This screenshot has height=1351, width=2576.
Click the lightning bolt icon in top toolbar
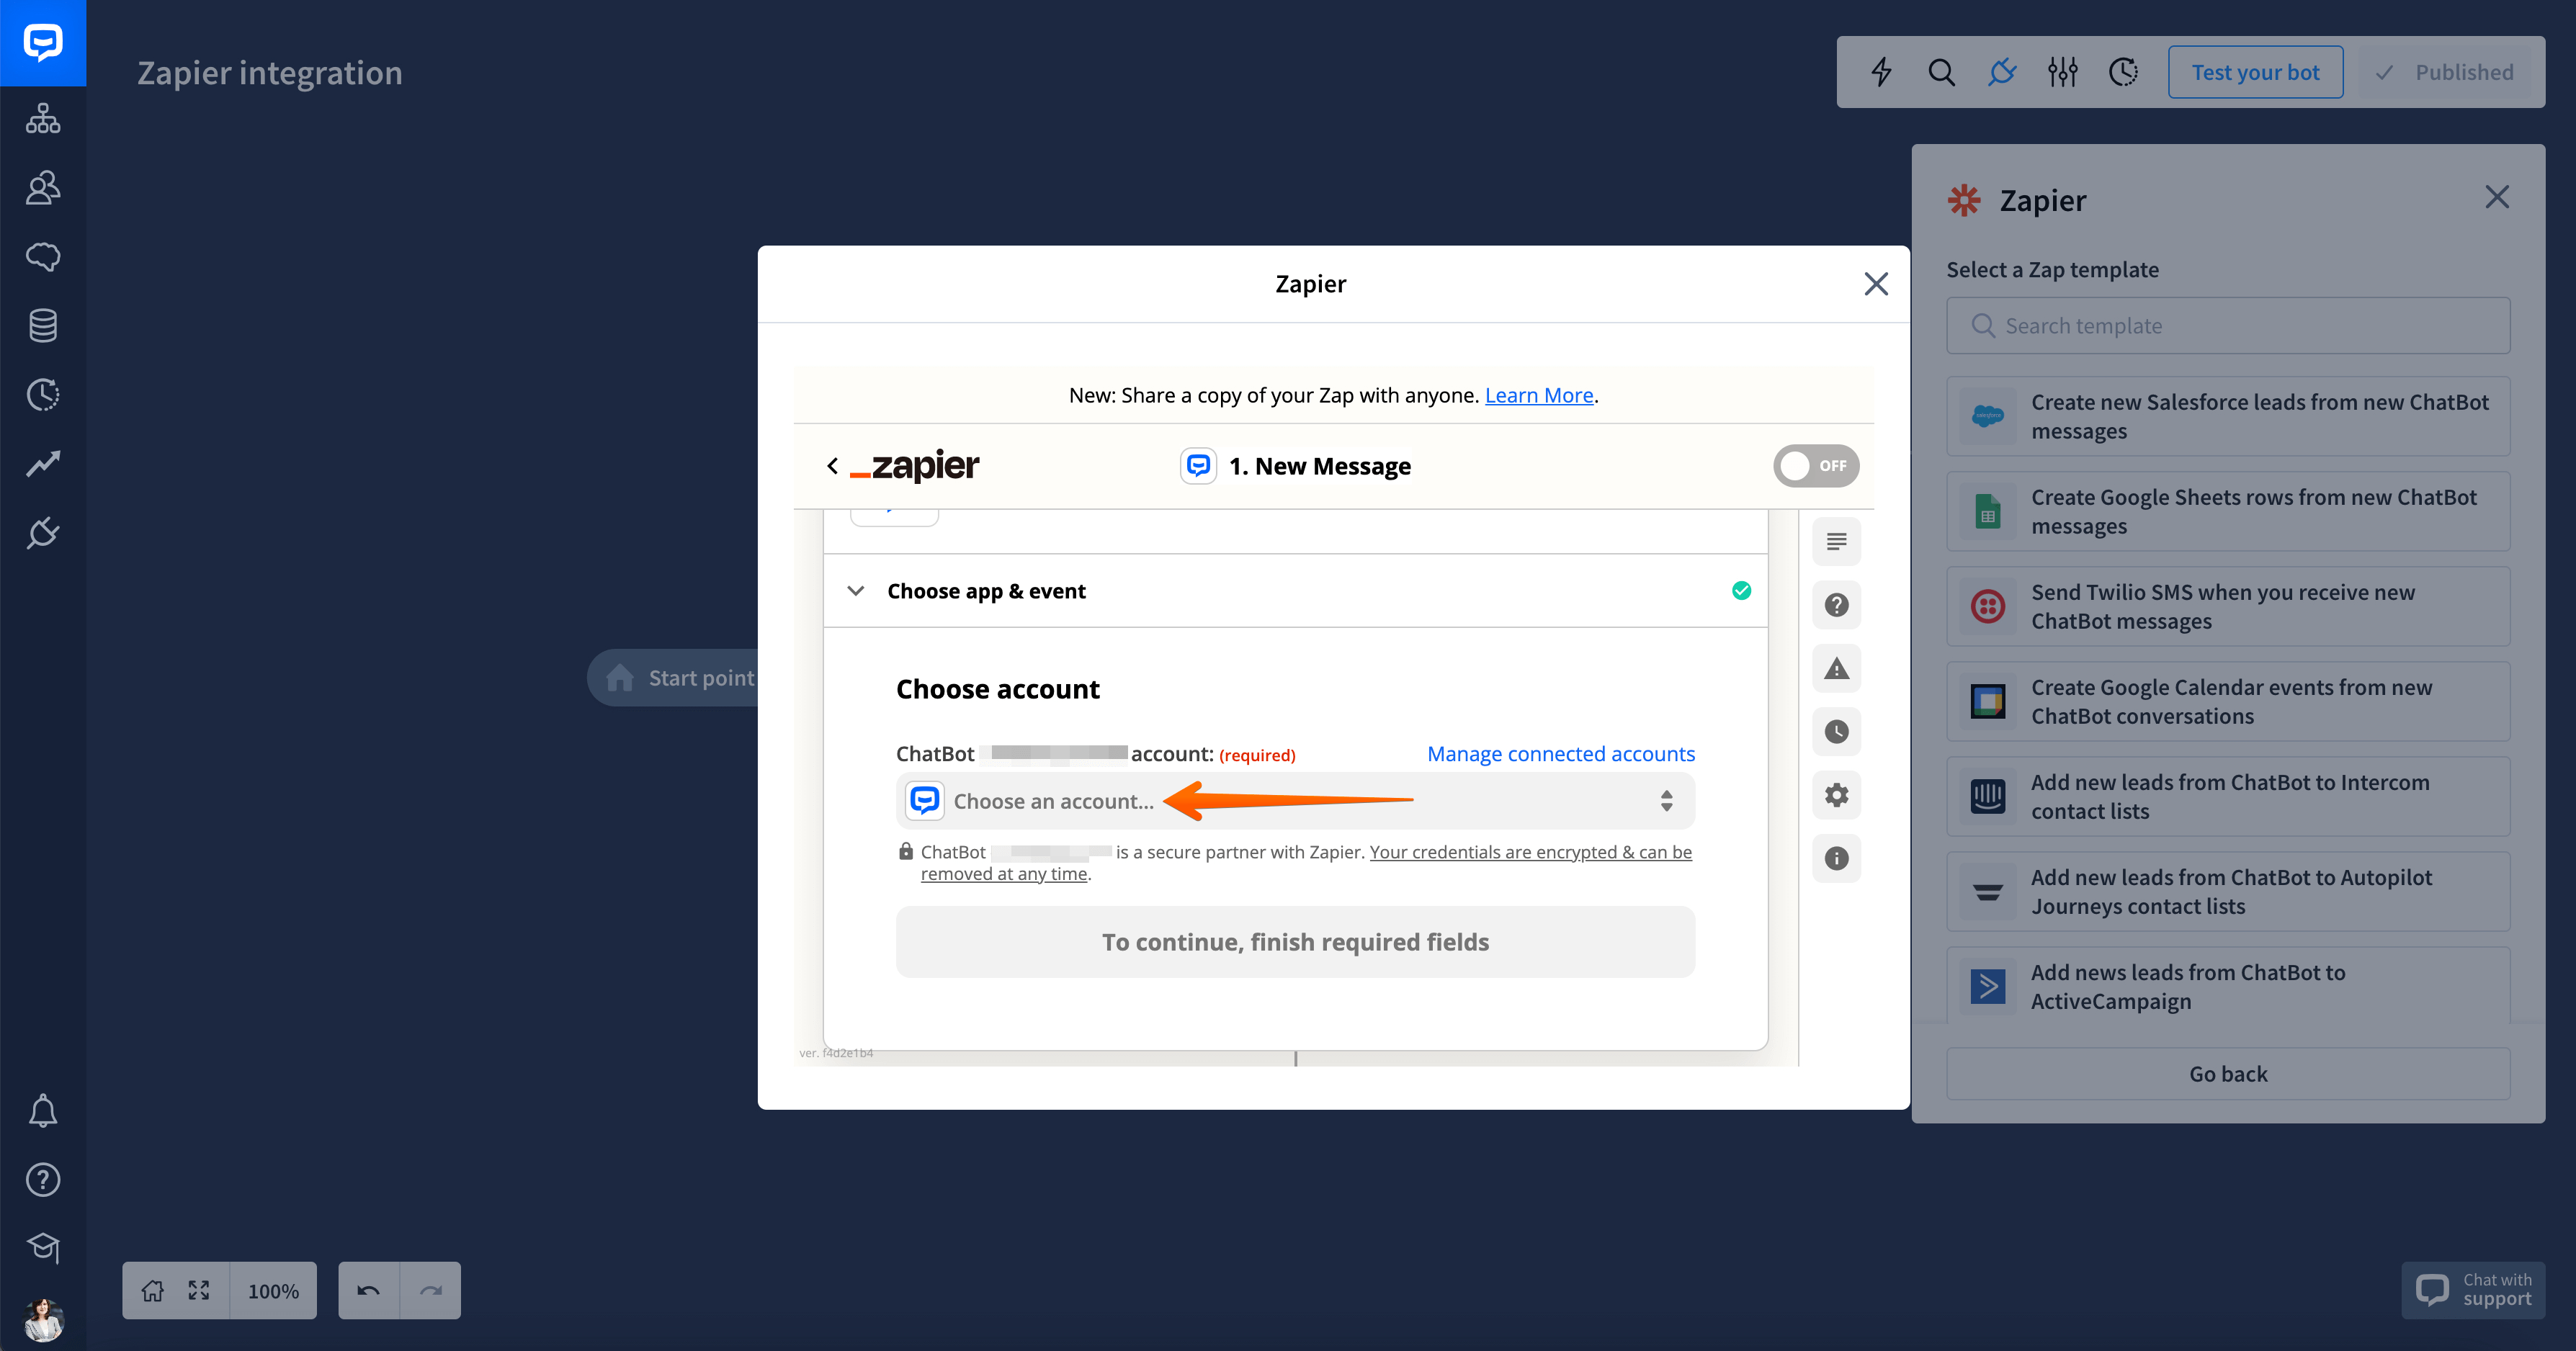click(x=1881, y=72)
